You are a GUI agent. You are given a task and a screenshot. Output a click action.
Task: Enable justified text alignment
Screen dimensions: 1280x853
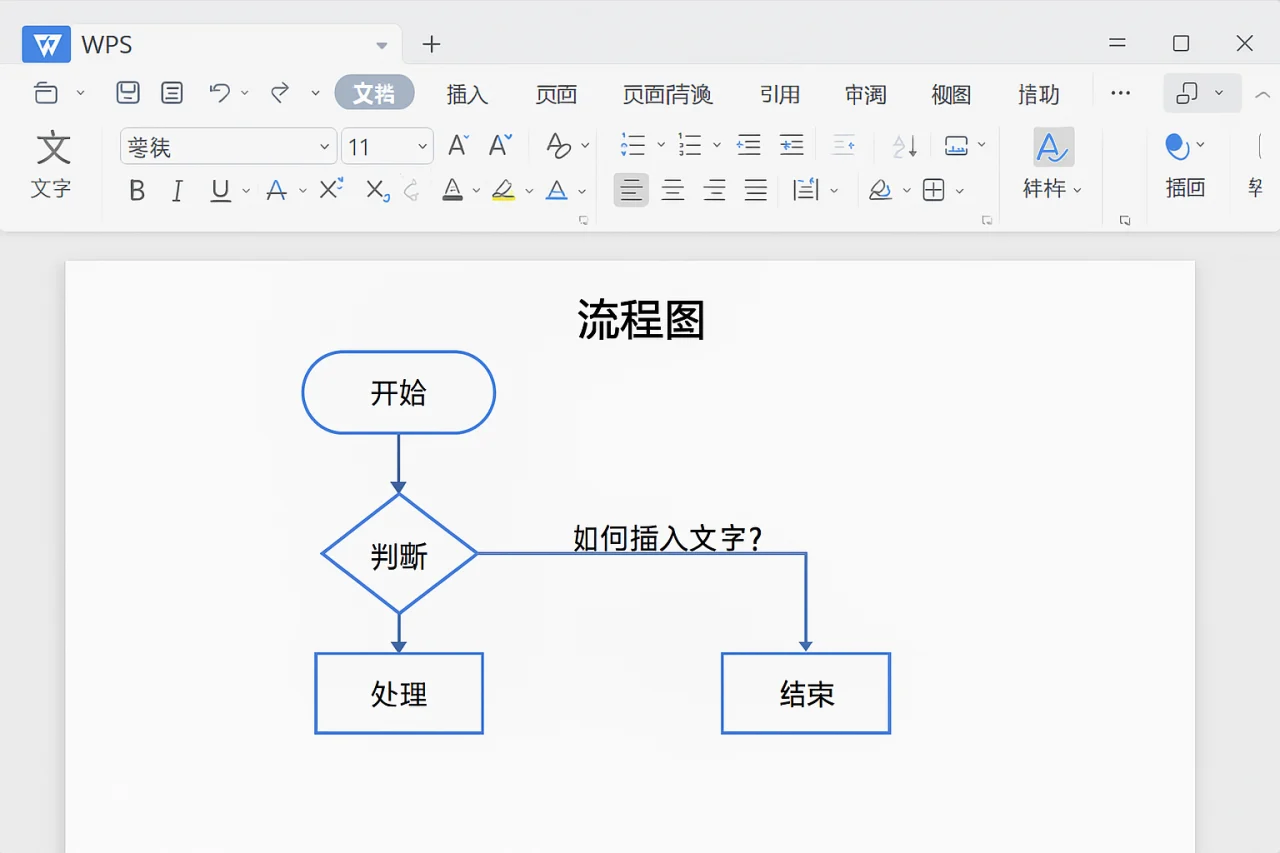756,190
